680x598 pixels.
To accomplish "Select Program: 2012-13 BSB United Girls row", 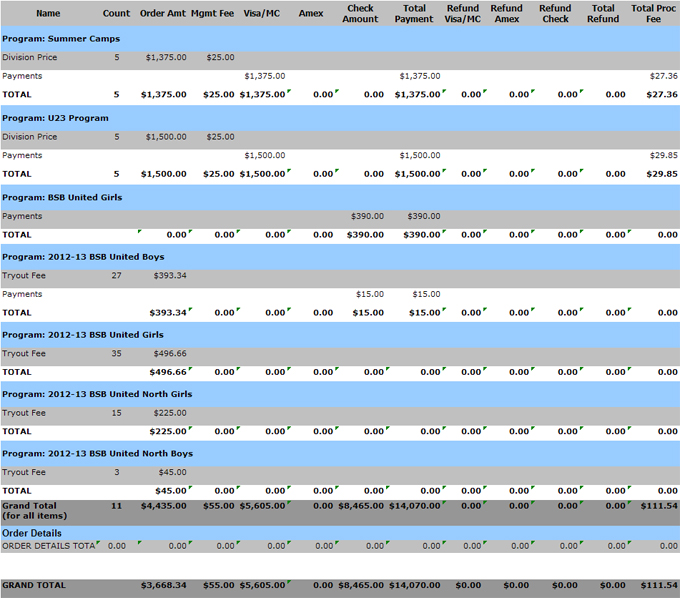I will [x=340, y=335].
